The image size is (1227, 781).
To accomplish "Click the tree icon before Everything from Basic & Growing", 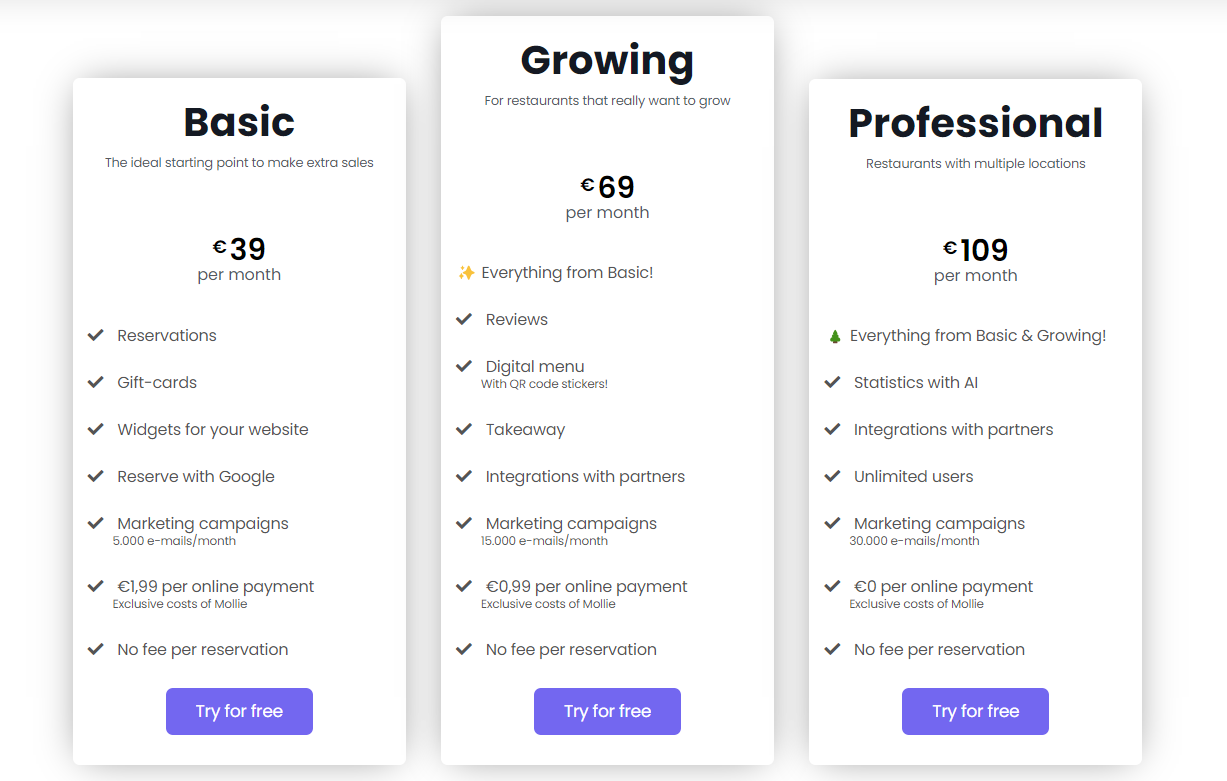I will [x=833, y=334].
